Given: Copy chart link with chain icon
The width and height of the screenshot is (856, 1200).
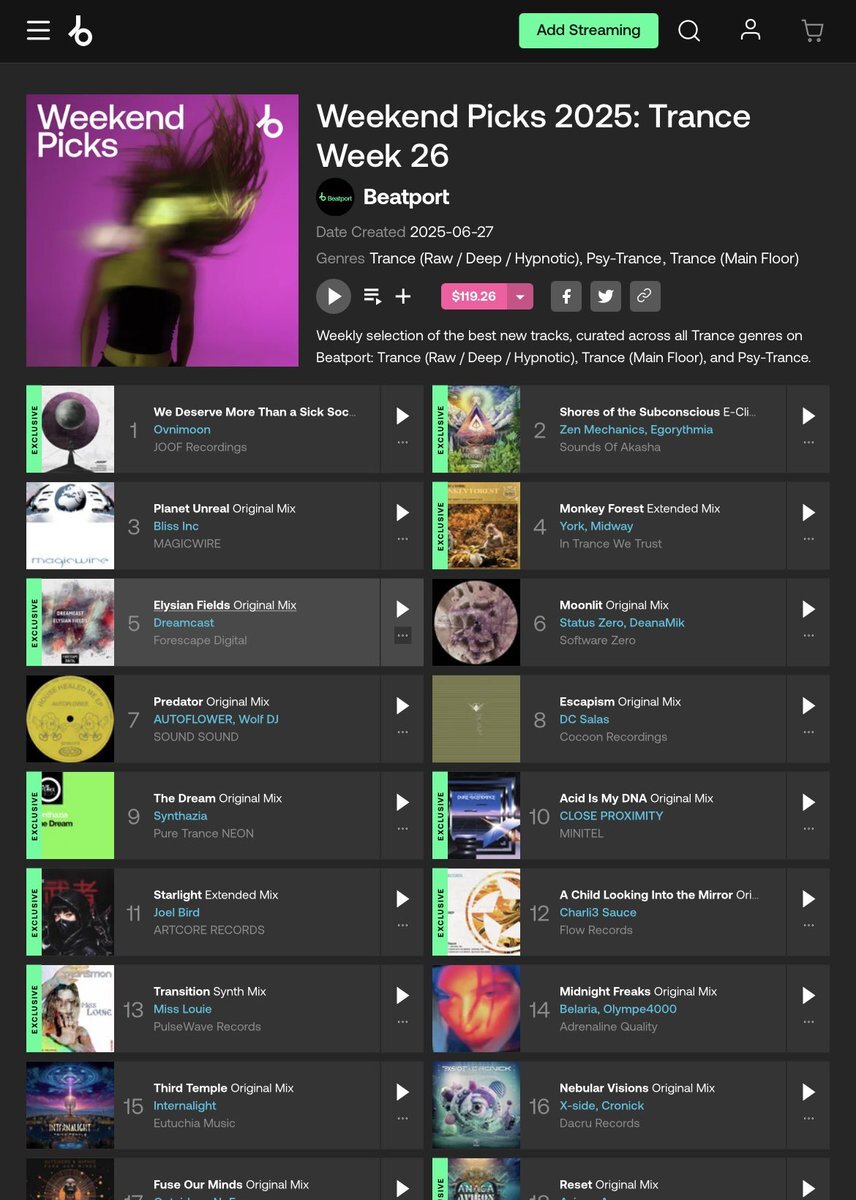Looking at the screenshot, I should [x=645, y=296].
